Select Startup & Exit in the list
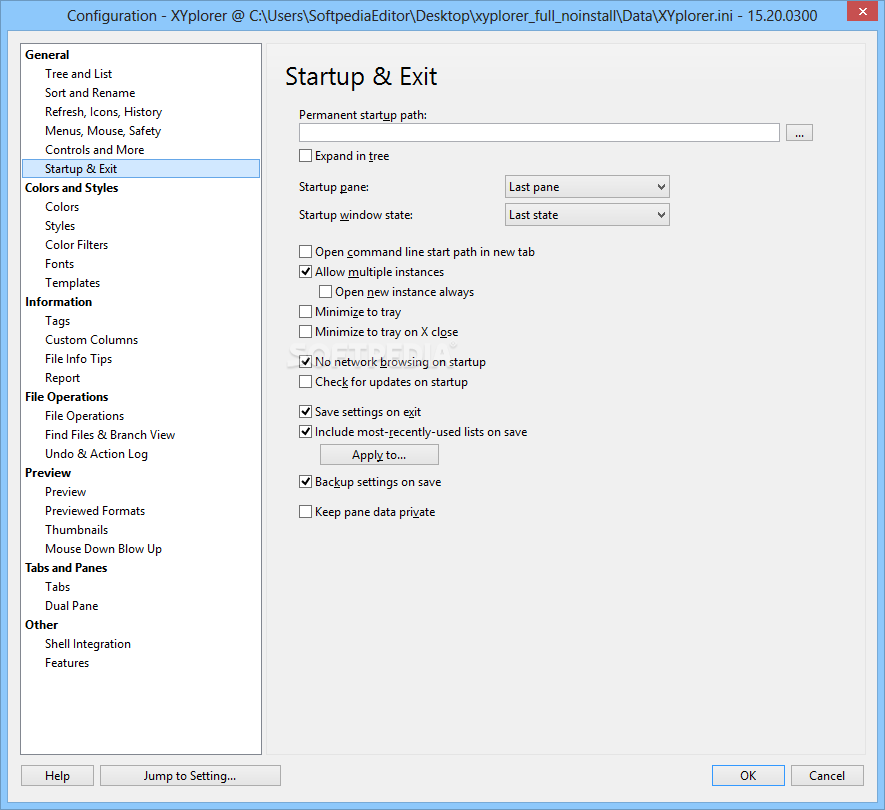885x810 pixels. 141,169
